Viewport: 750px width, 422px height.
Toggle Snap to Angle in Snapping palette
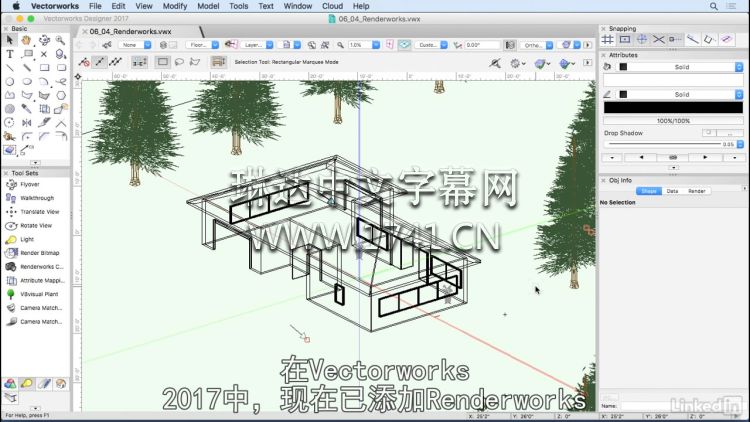click(x=642, y=40)
